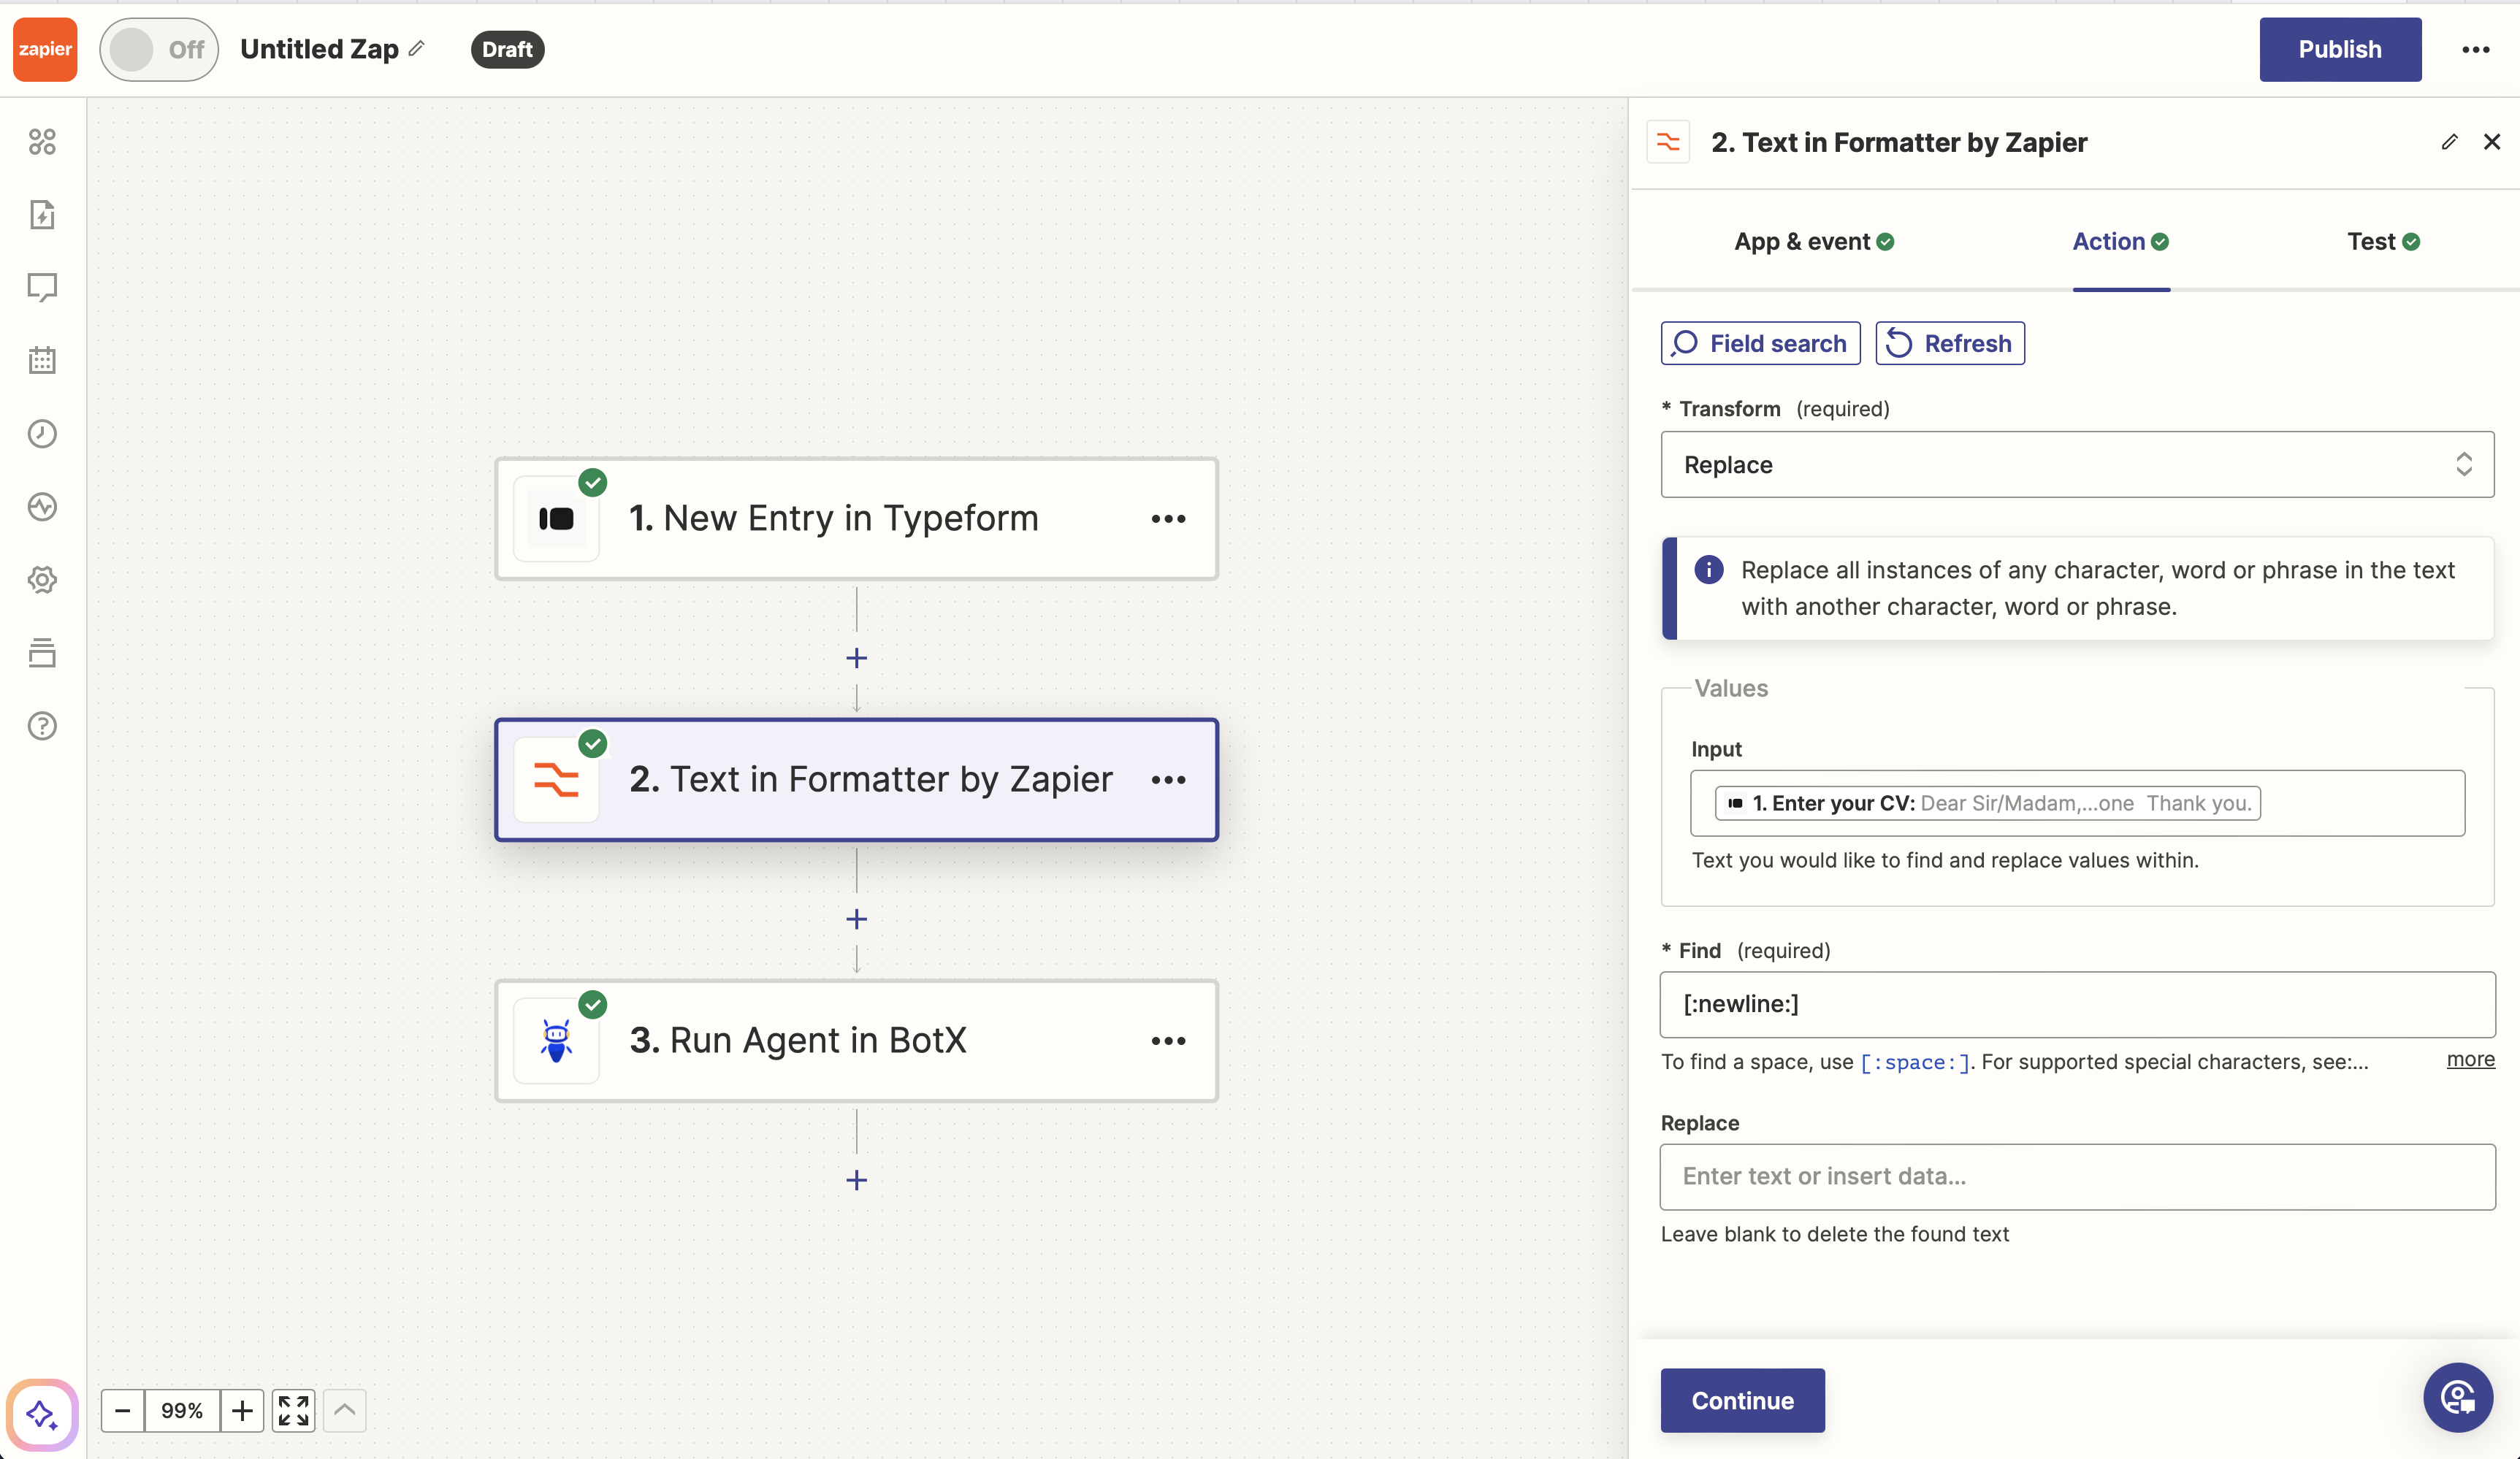Click the more link under the Find field
2520x1459 pixels.
tap(2470, 1060)
